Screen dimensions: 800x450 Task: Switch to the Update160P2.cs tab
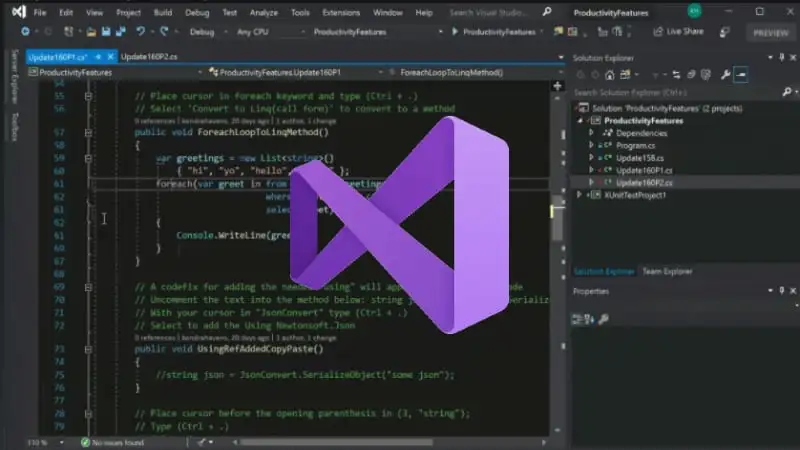[x=149, y=57]
